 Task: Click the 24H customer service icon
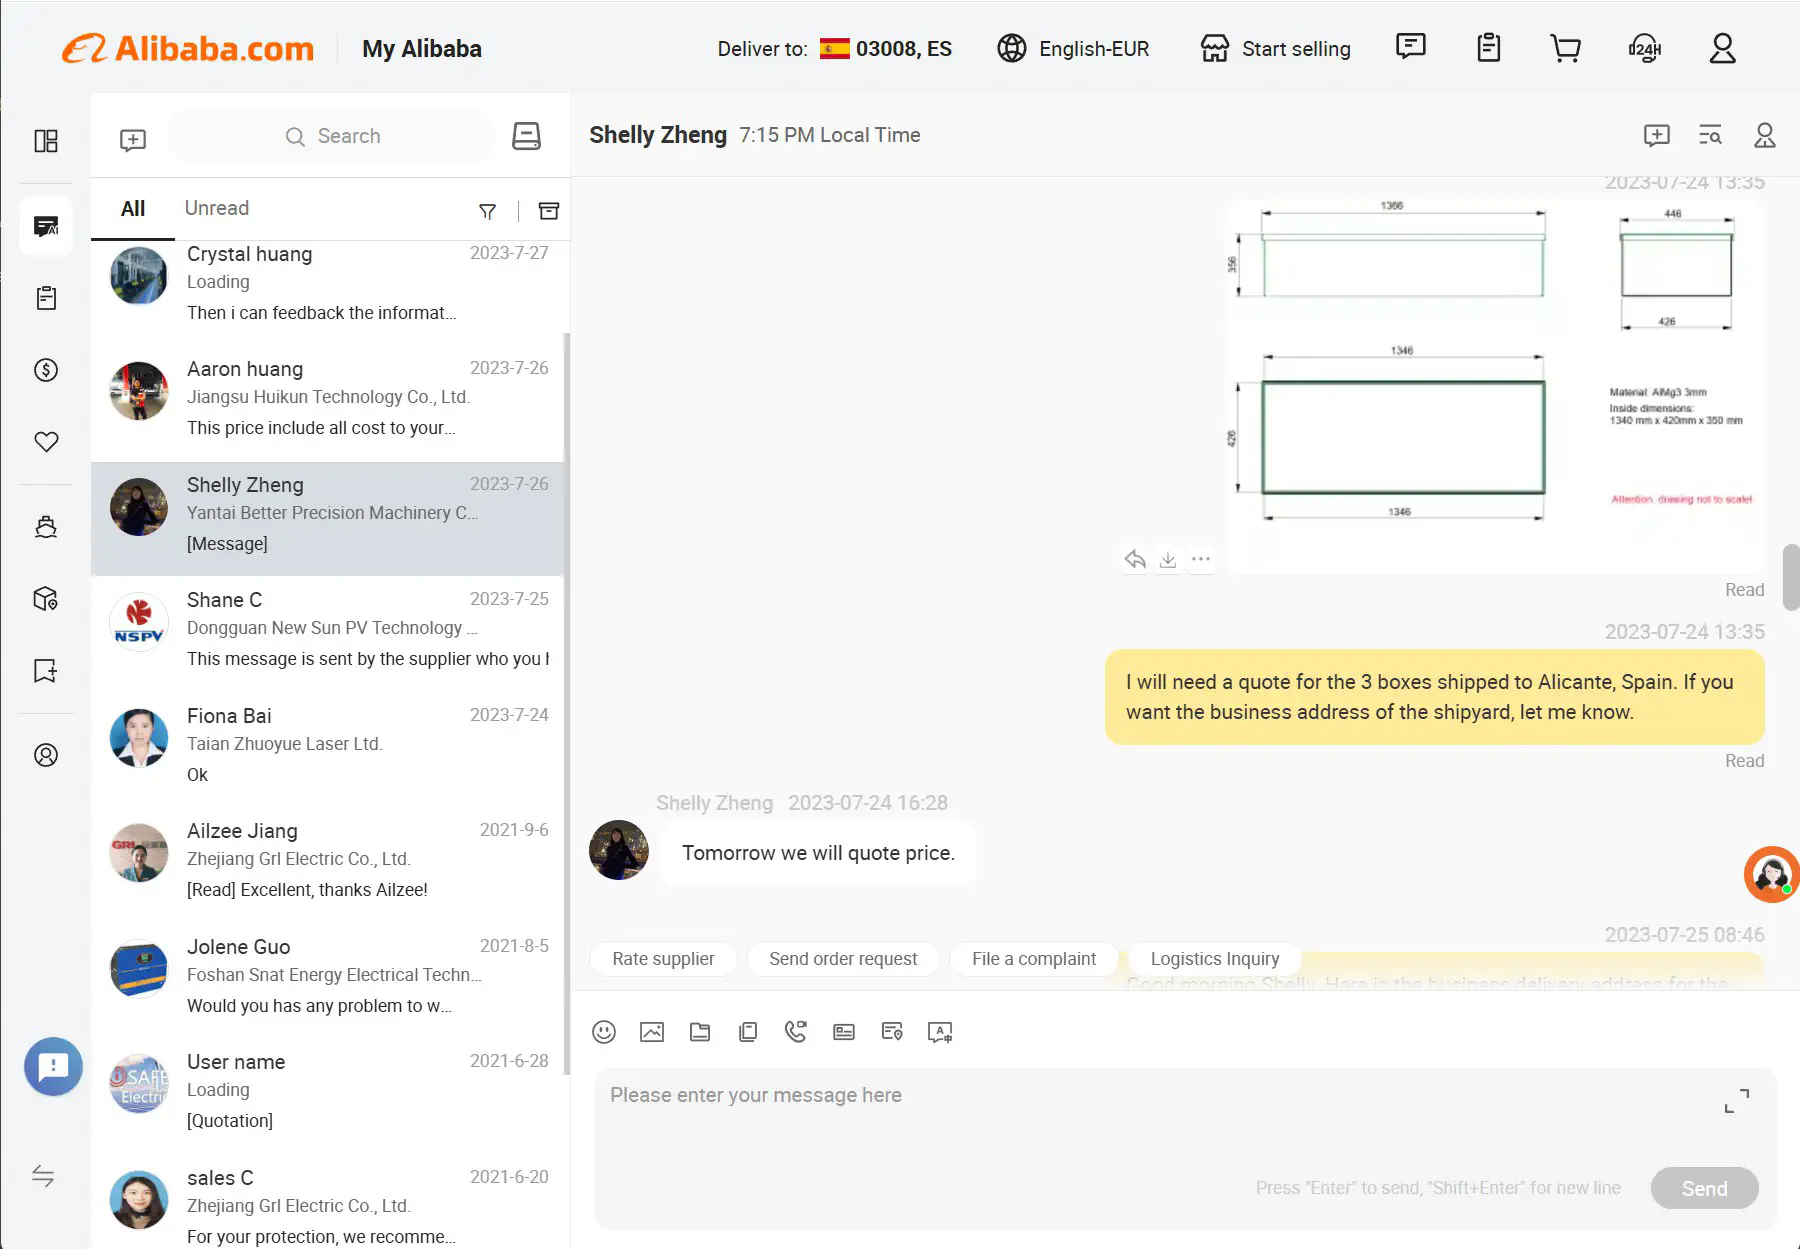(x=1644, y=47)
